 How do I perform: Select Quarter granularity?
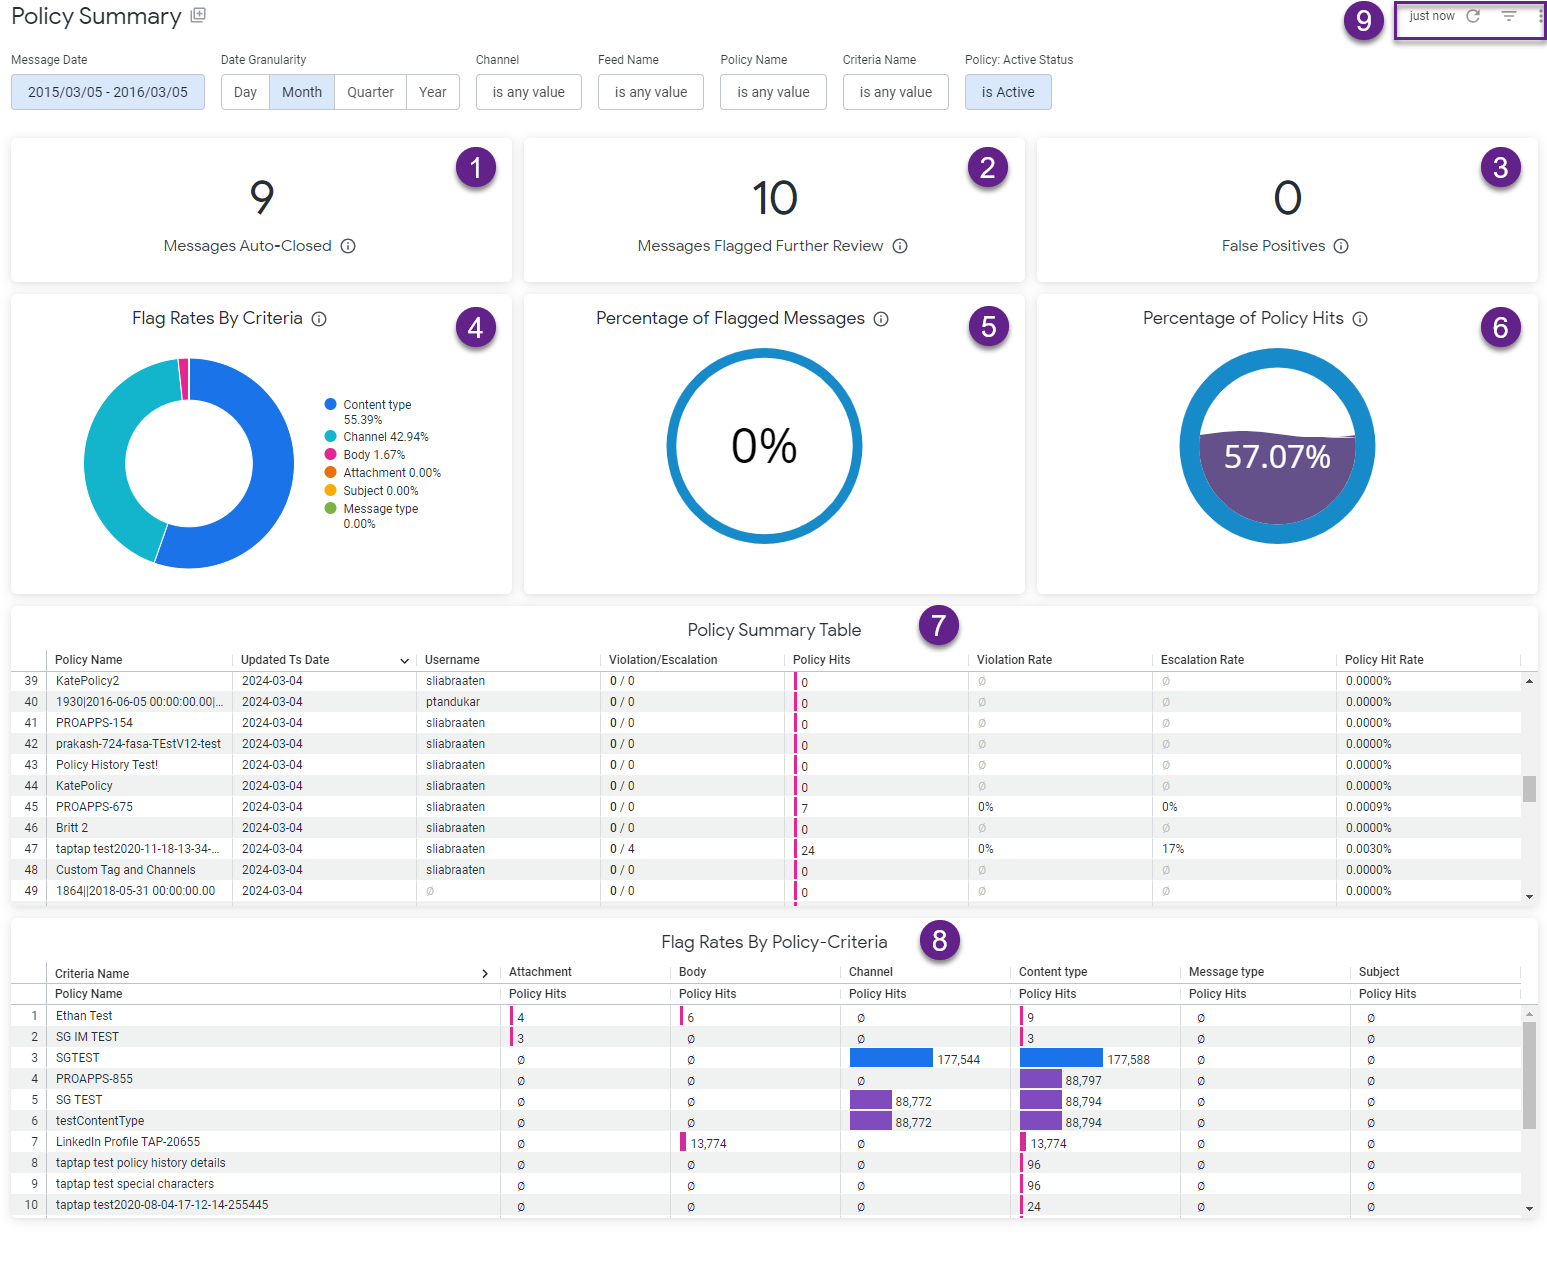(x=369, y=92)
